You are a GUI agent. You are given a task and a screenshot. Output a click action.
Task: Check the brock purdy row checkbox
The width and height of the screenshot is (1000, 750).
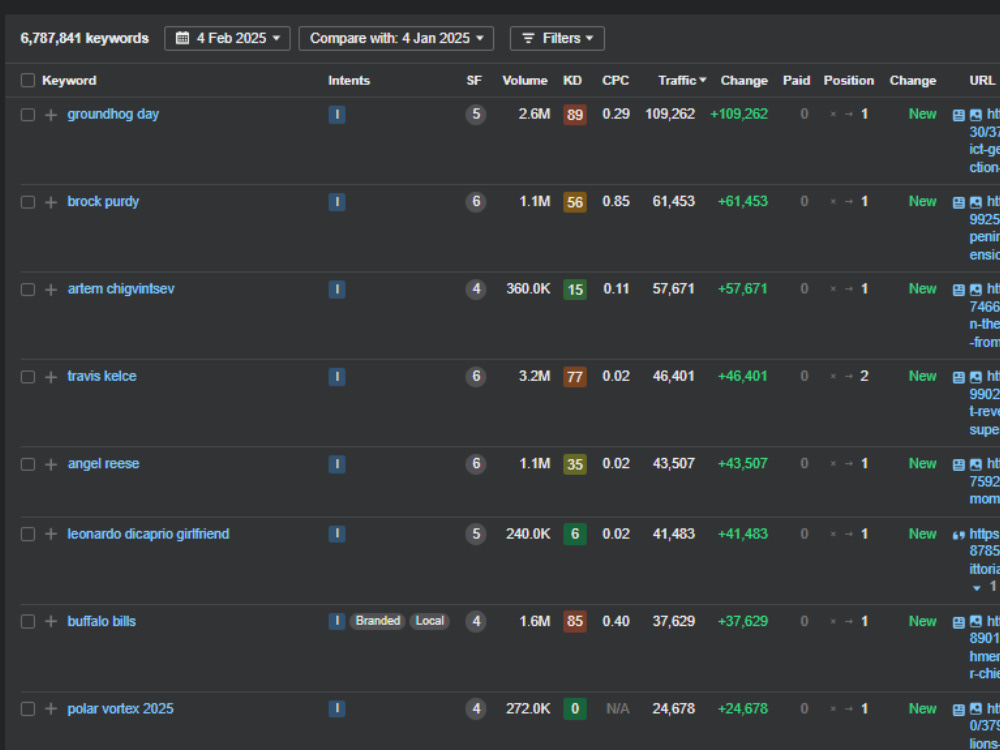(x=27, y=202)
